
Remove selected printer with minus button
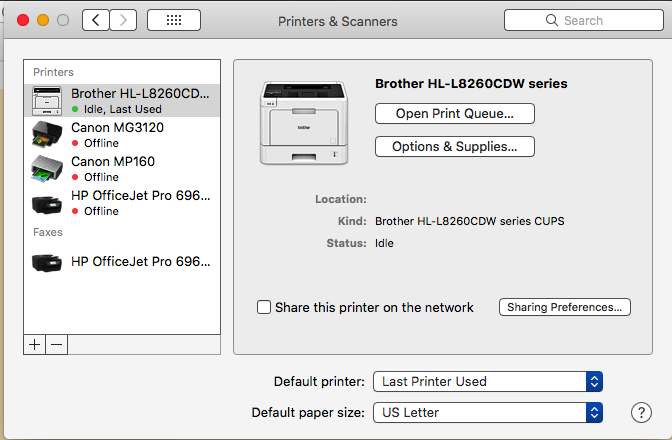click(x=57, y=344)
